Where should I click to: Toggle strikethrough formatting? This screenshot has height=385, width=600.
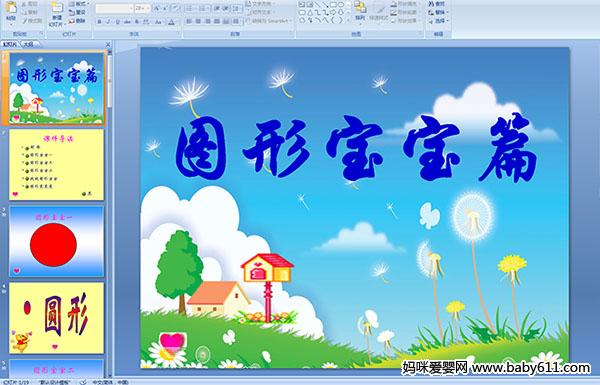pos(127,22)
